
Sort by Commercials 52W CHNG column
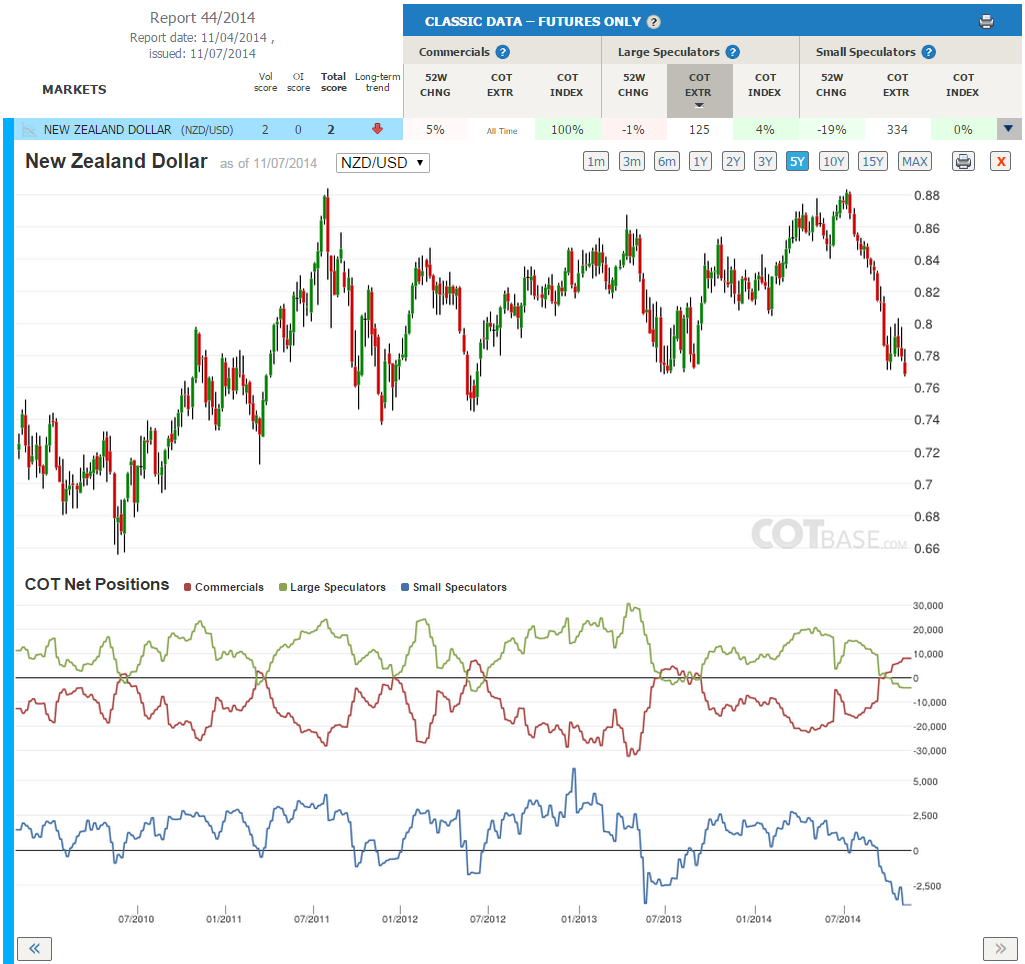435,85
